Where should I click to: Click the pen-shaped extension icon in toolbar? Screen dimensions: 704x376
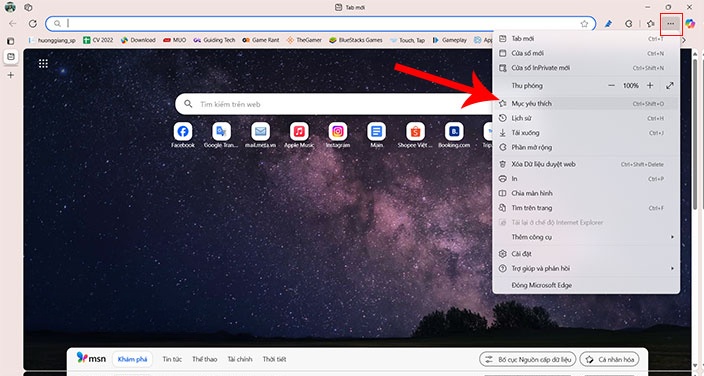click(x=608, y=24)
